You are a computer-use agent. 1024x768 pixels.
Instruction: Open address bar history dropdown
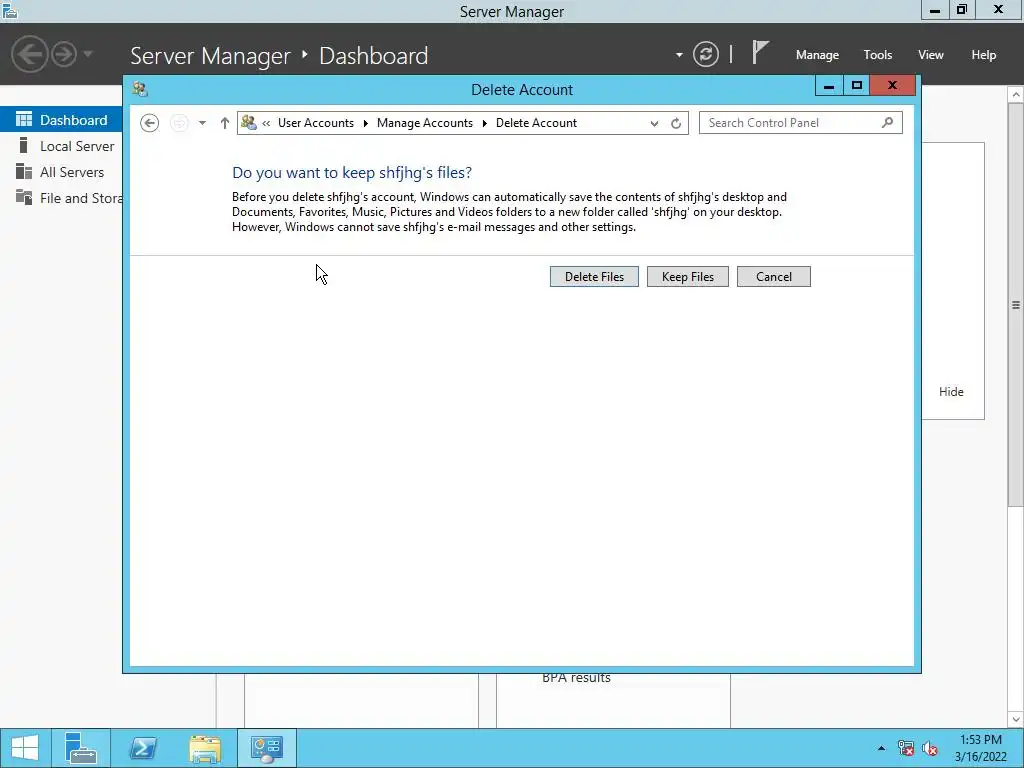pos(654,123)
